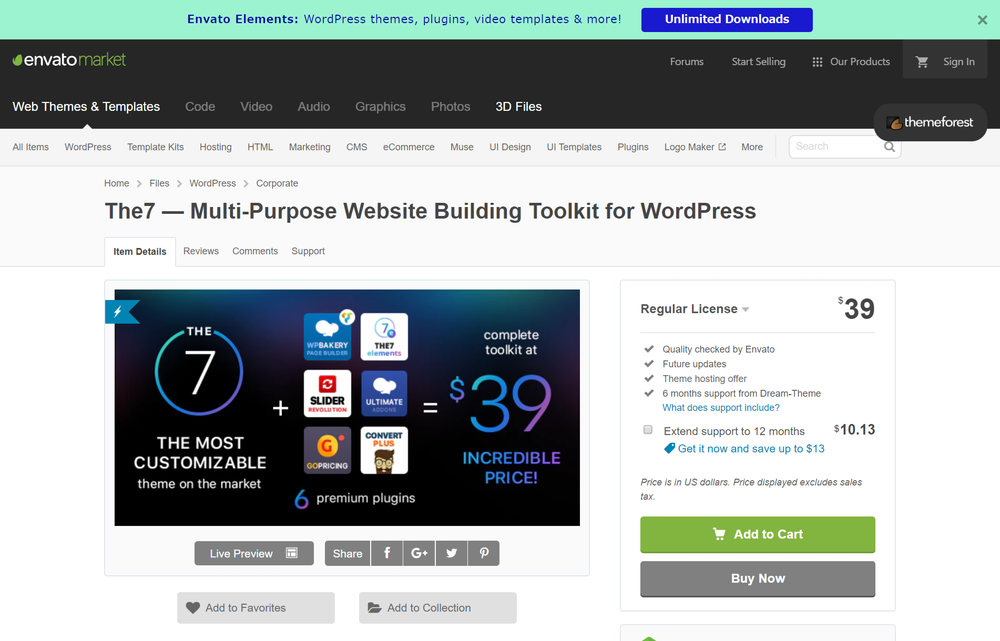
Task: Open UI Design category
Action: click(510, 147)
